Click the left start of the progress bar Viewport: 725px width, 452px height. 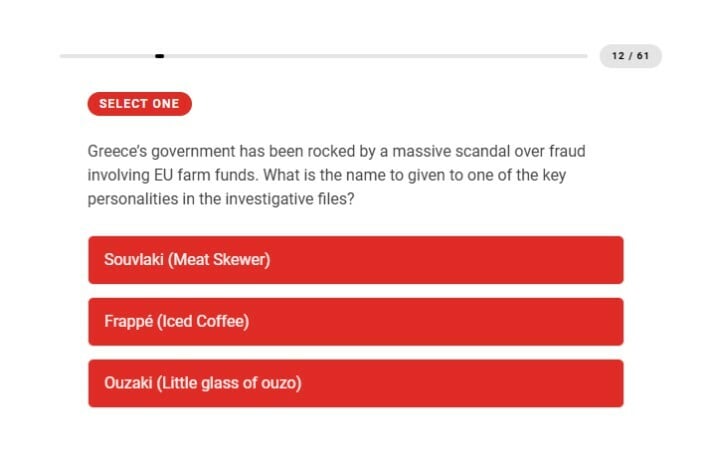pos(64,56)
